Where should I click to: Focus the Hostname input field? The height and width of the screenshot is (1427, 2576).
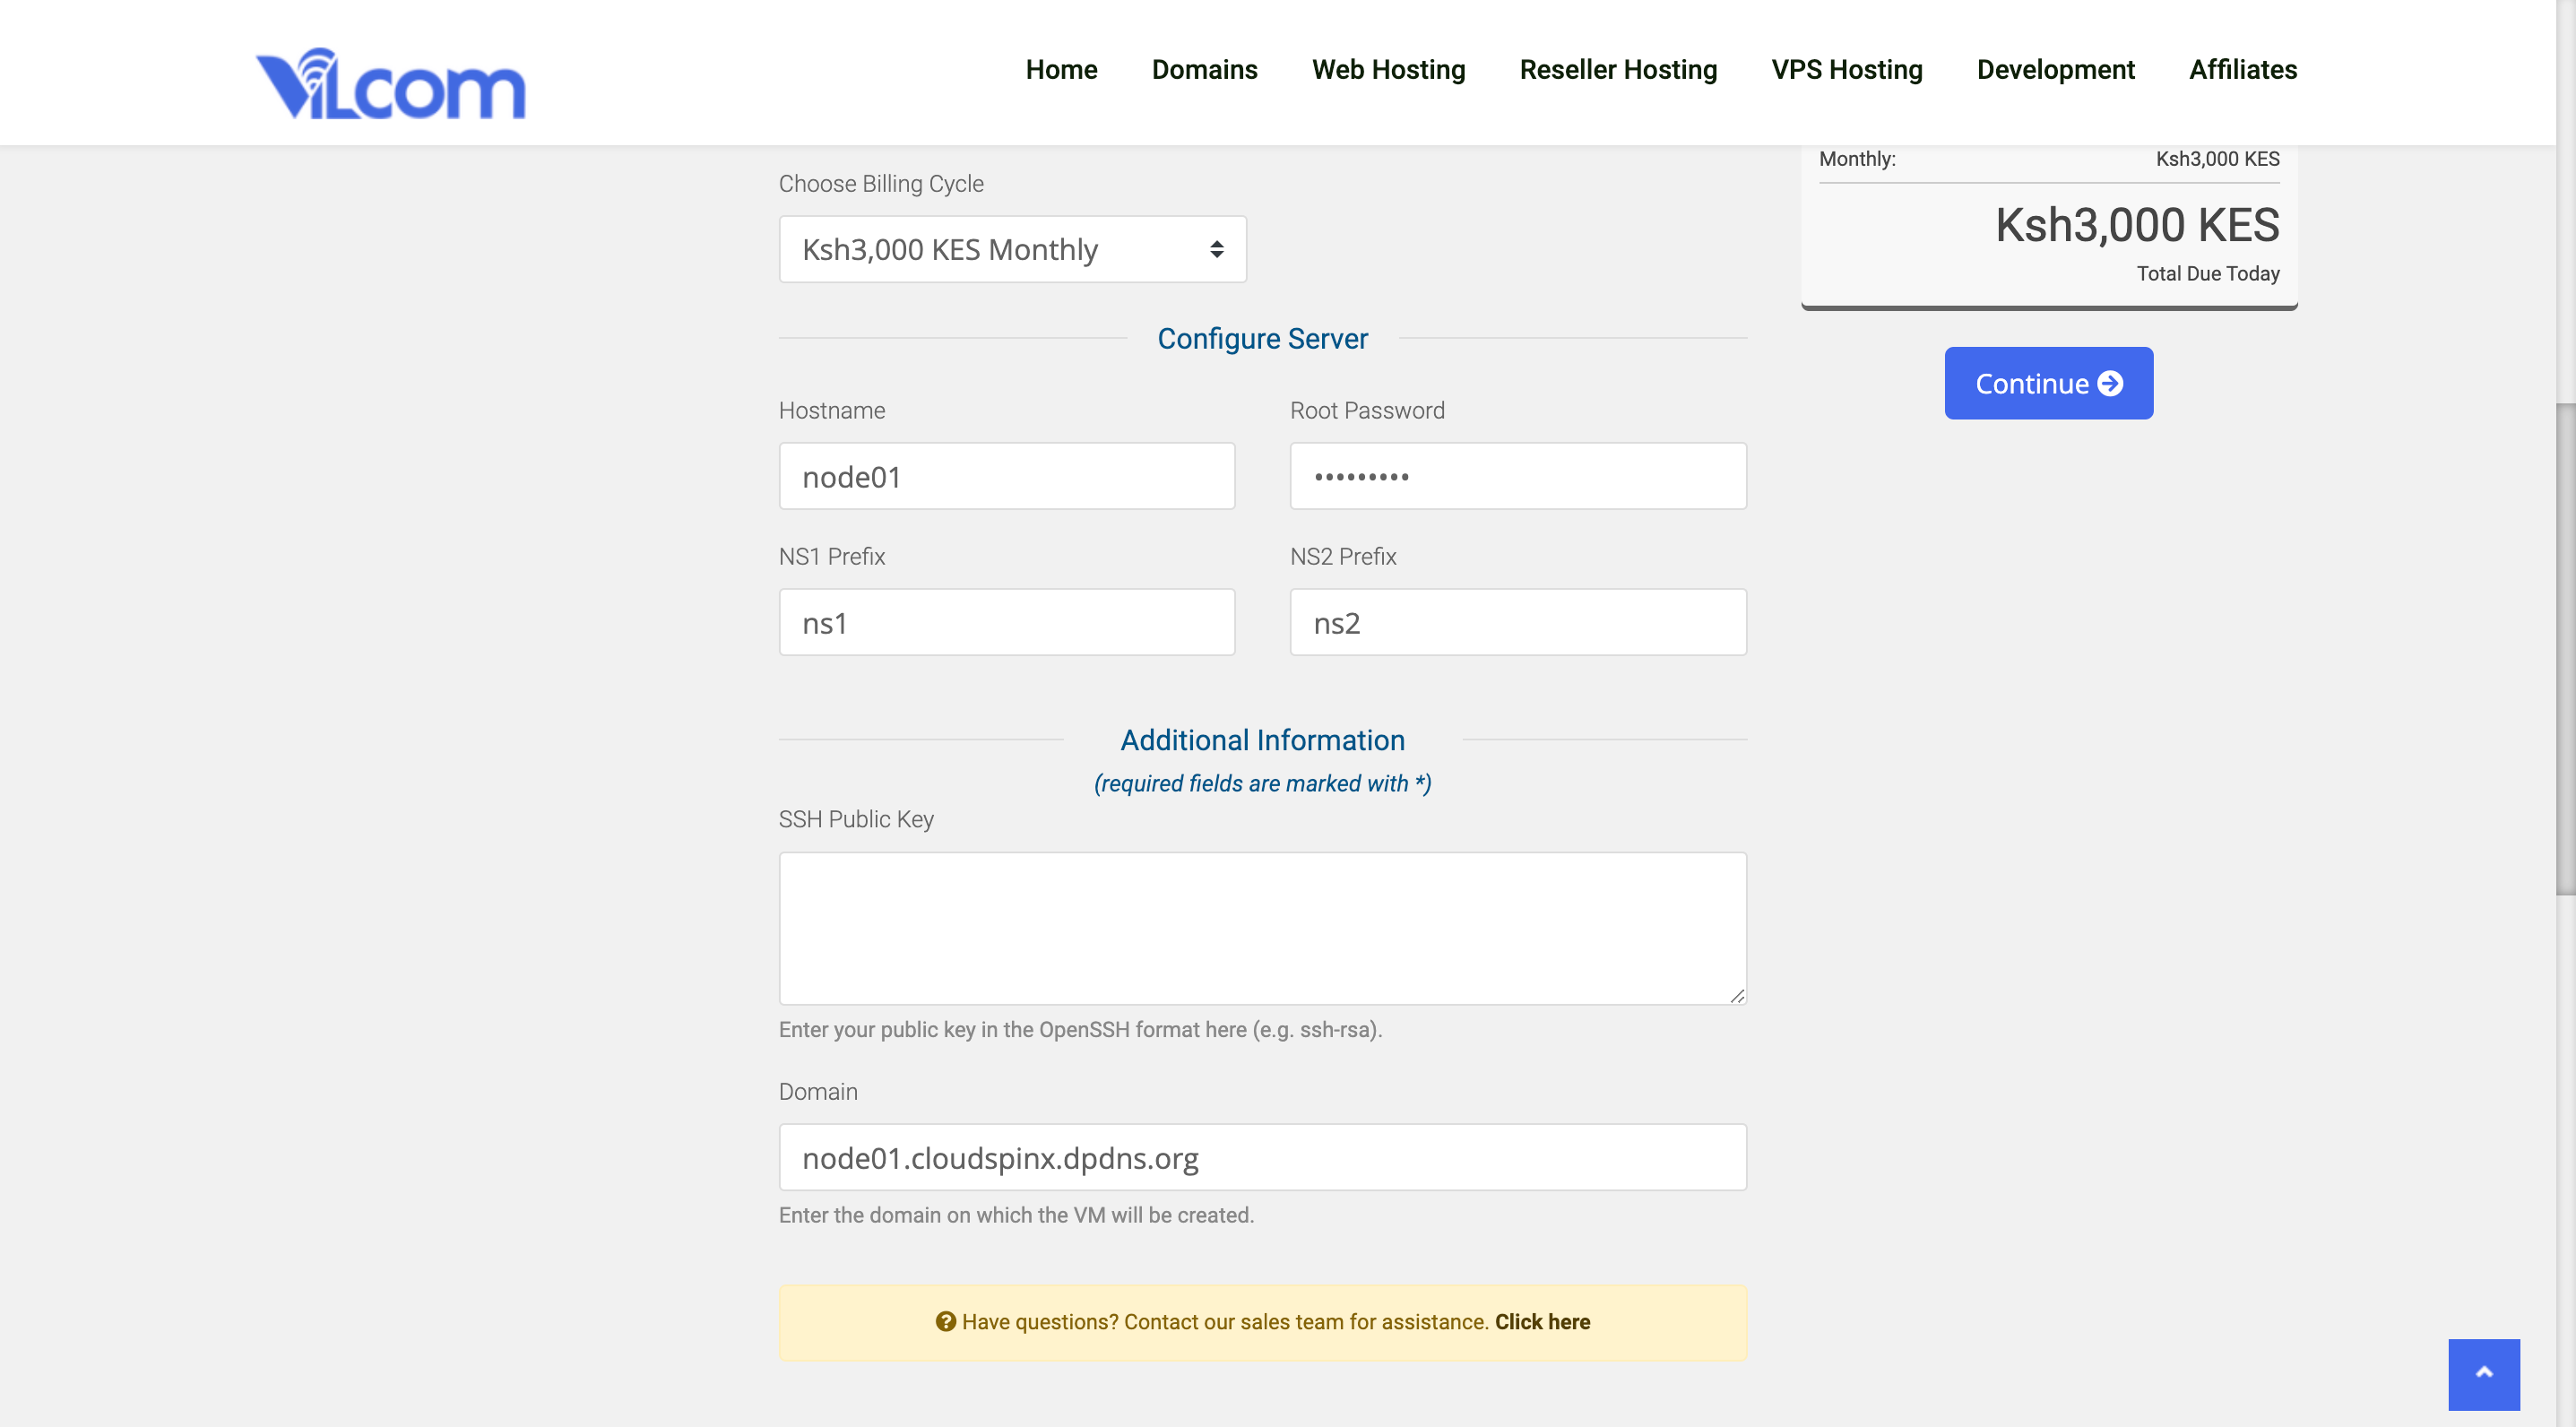pos(1006,476)
